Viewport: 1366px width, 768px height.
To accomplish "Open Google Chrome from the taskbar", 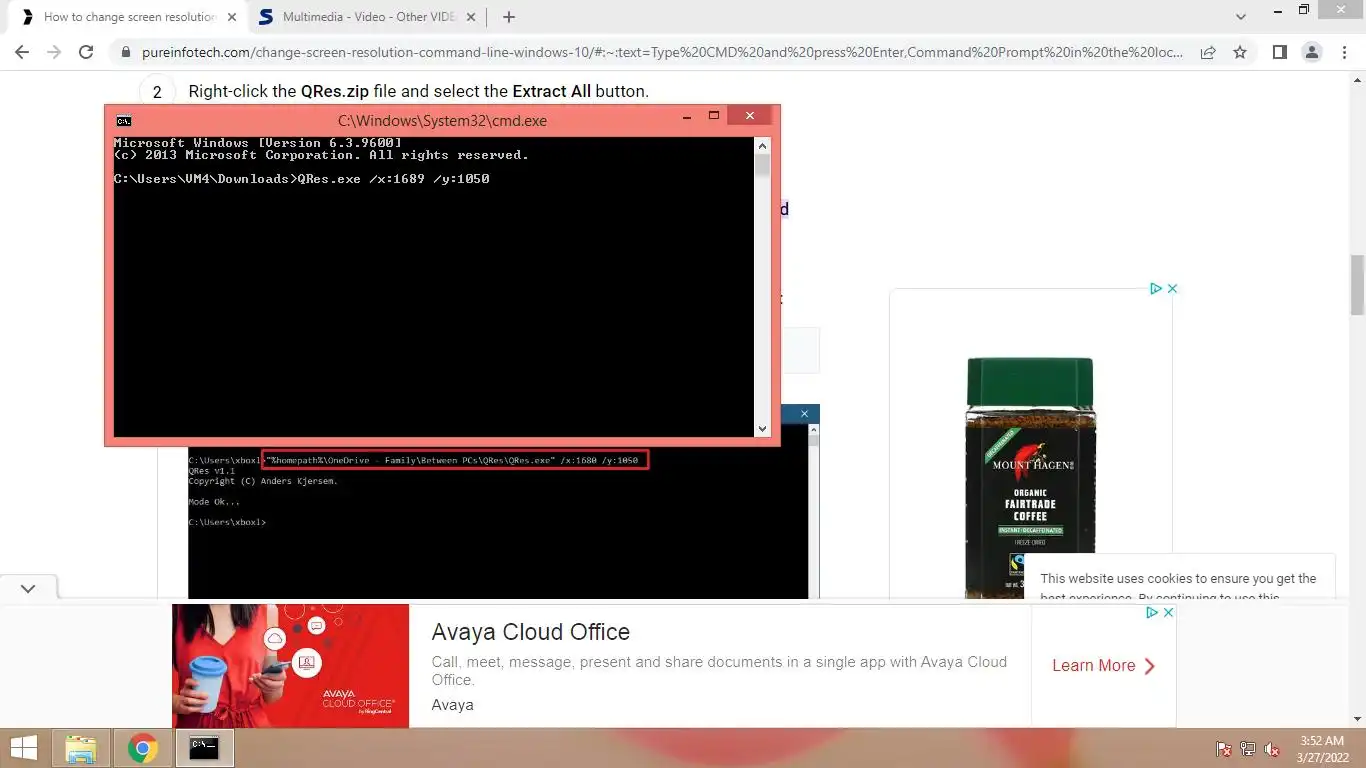I will [143, 748].
